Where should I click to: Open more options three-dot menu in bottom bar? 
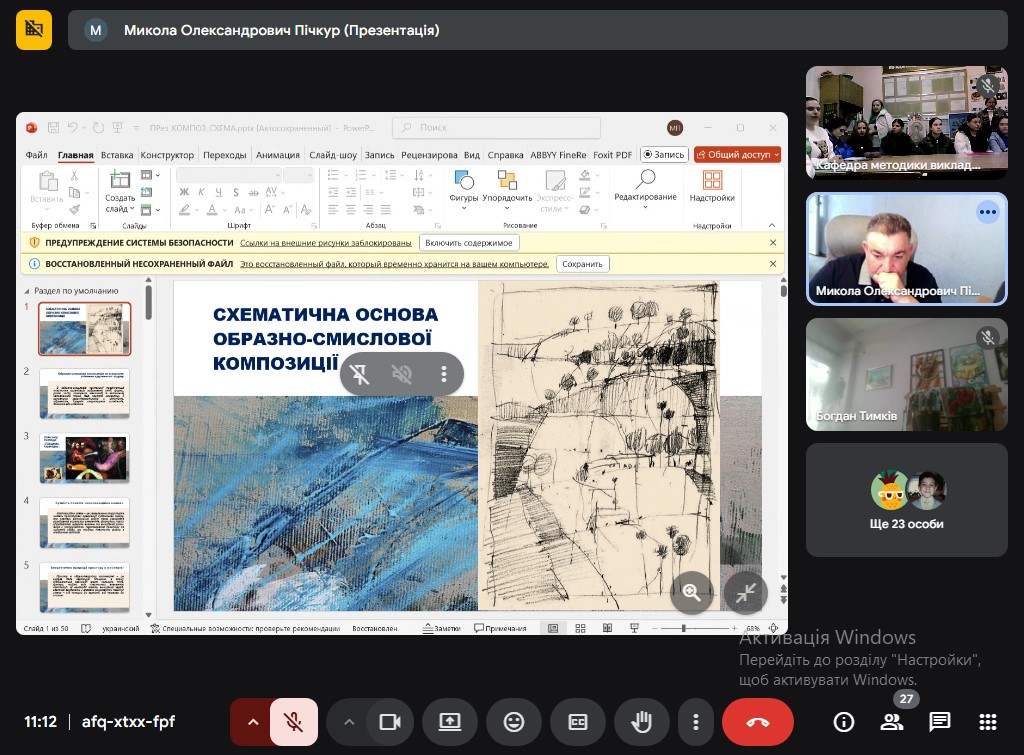[x=695, y=722]
